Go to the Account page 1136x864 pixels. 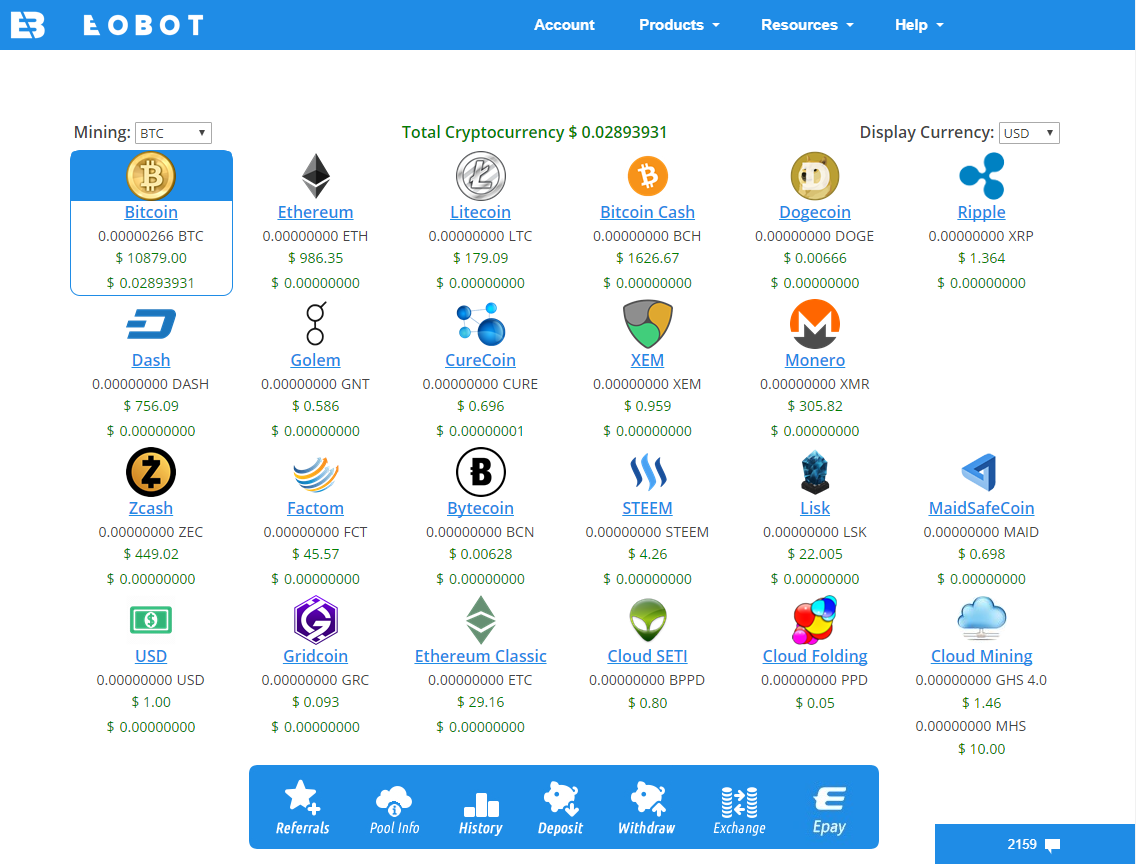point(564,25)
